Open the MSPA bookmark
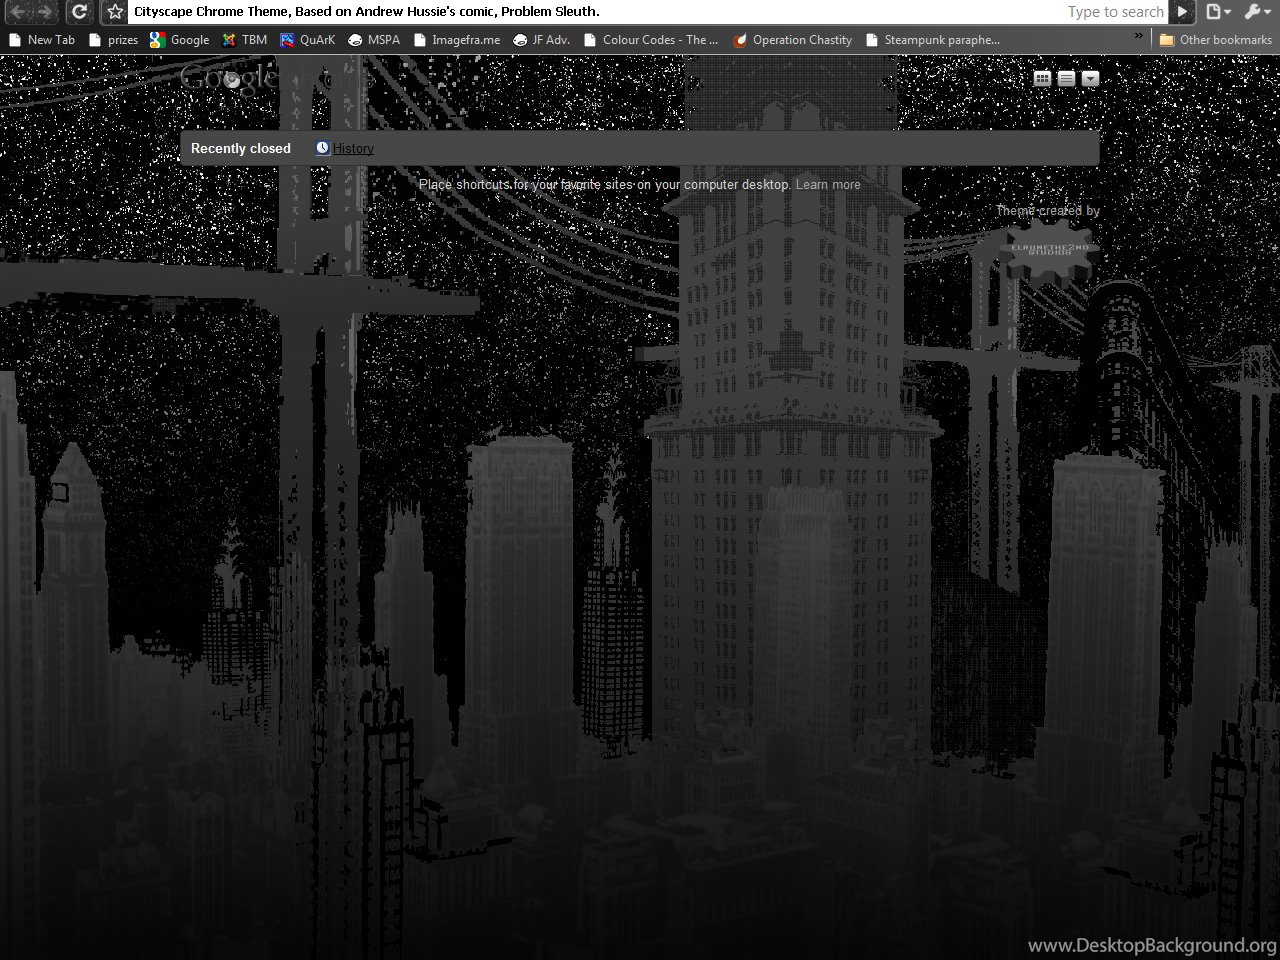1280x960 pixels. click(373, 40)
